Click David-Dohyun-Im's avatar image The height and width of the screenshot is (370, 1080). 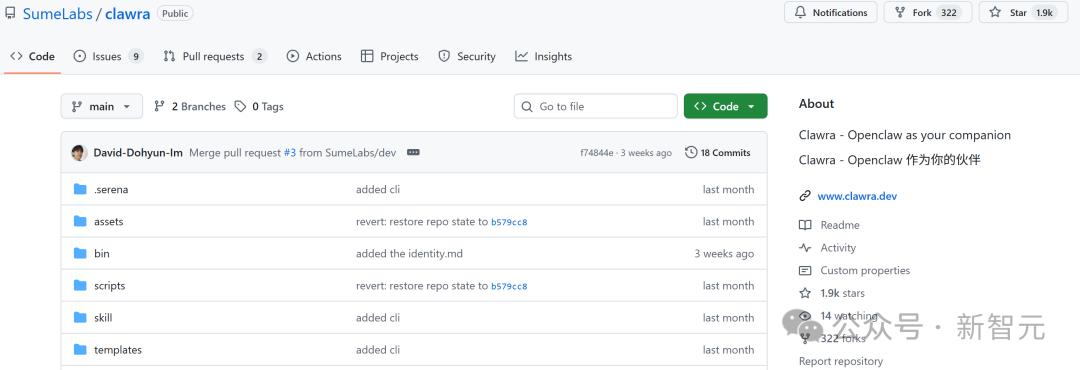click(x=79, y=153)
